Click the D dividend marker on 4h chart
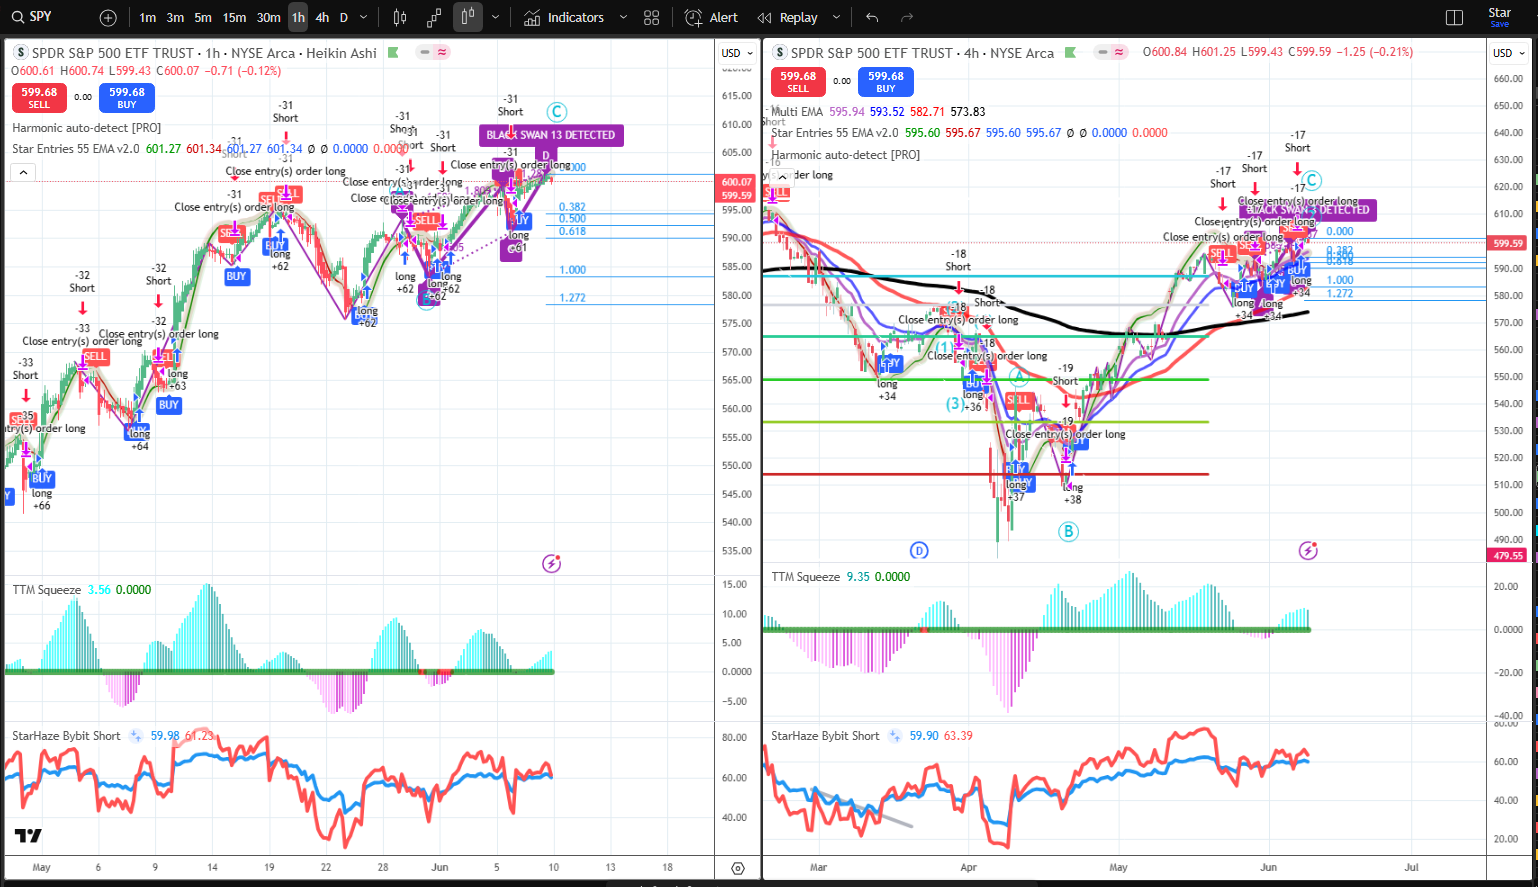The width and height of the screenshot is (1538, 887). click(x=919, y=551)
